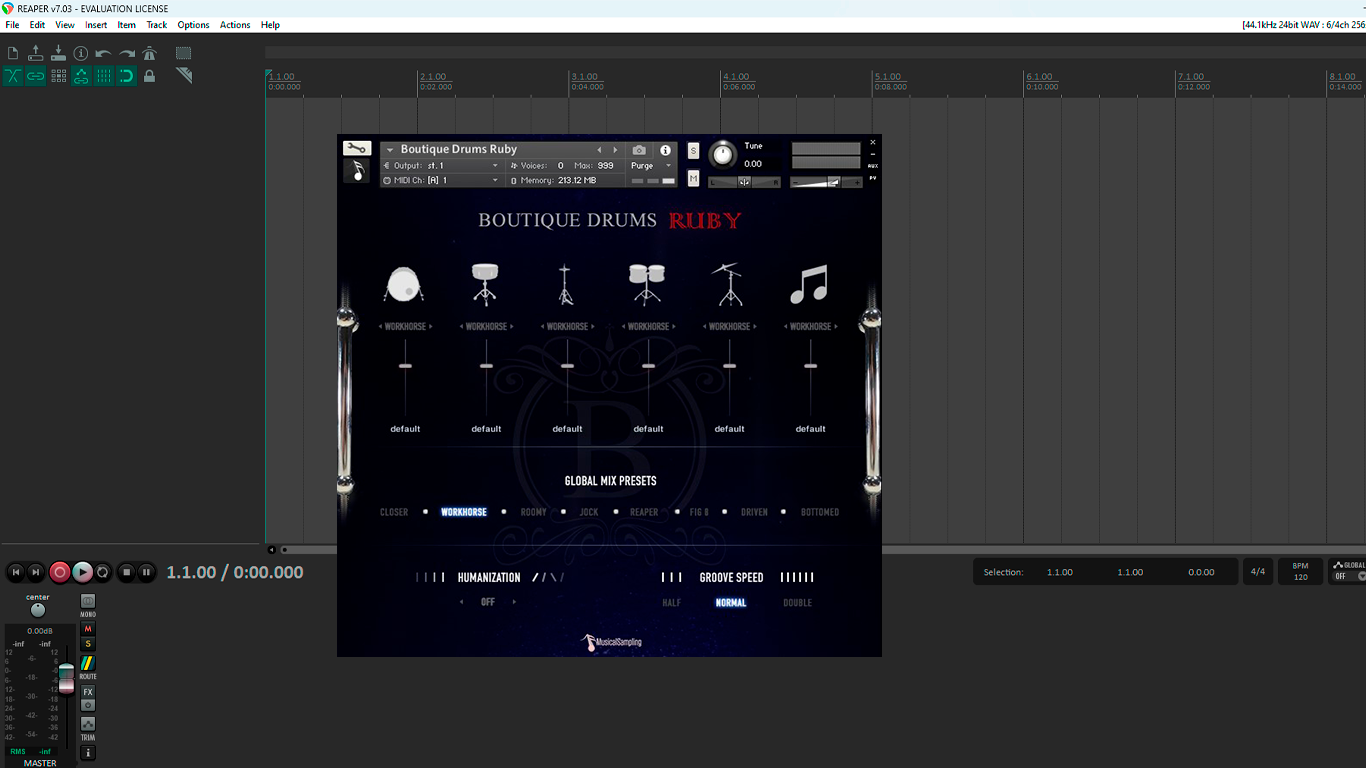Click the transport Play button
This screenshot has height=768, width=1366.
click(x=82, y=572)
